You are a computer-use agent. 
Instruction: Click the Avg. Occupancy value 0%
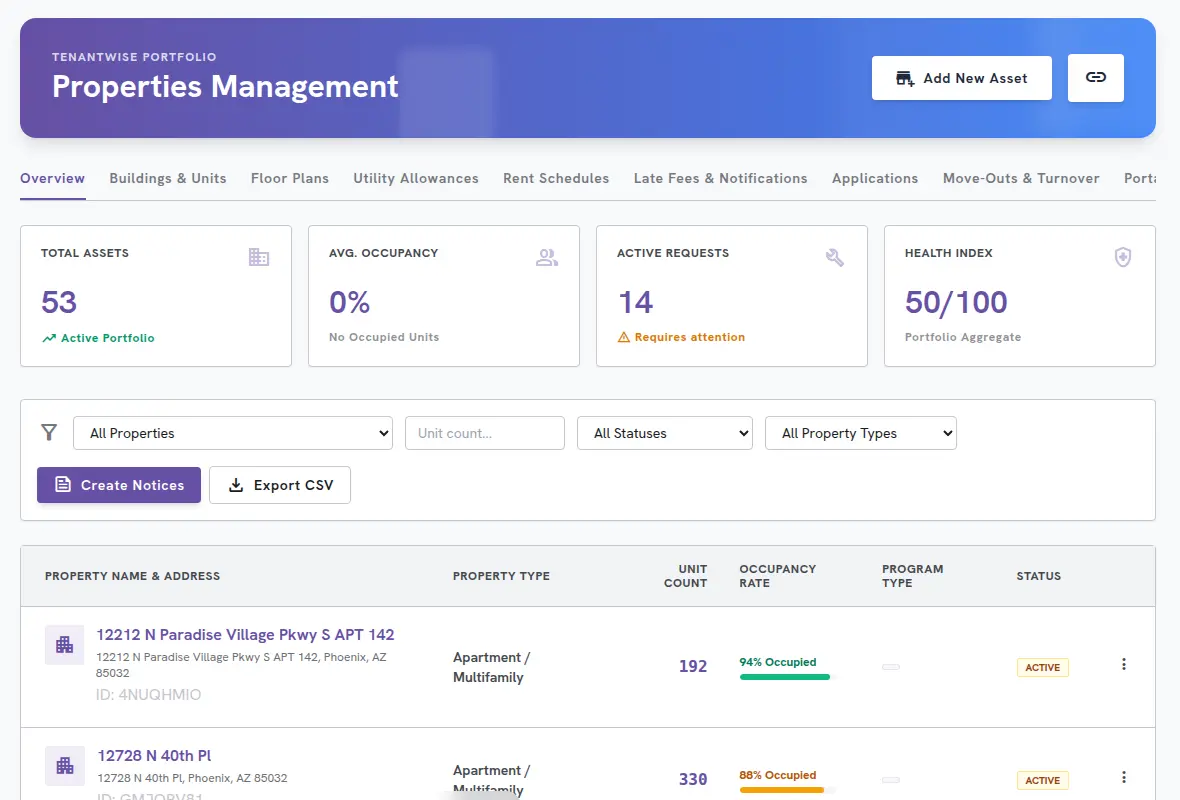(349, 303)
